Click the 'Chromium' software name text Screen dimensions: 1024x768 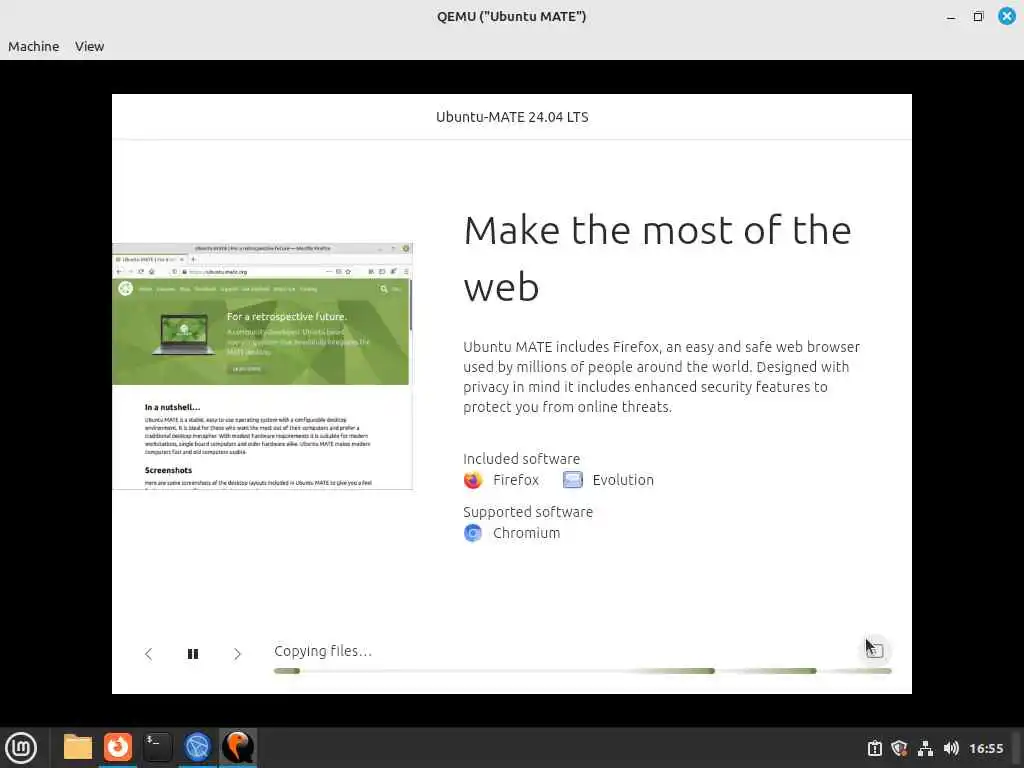tap(526, 533)
